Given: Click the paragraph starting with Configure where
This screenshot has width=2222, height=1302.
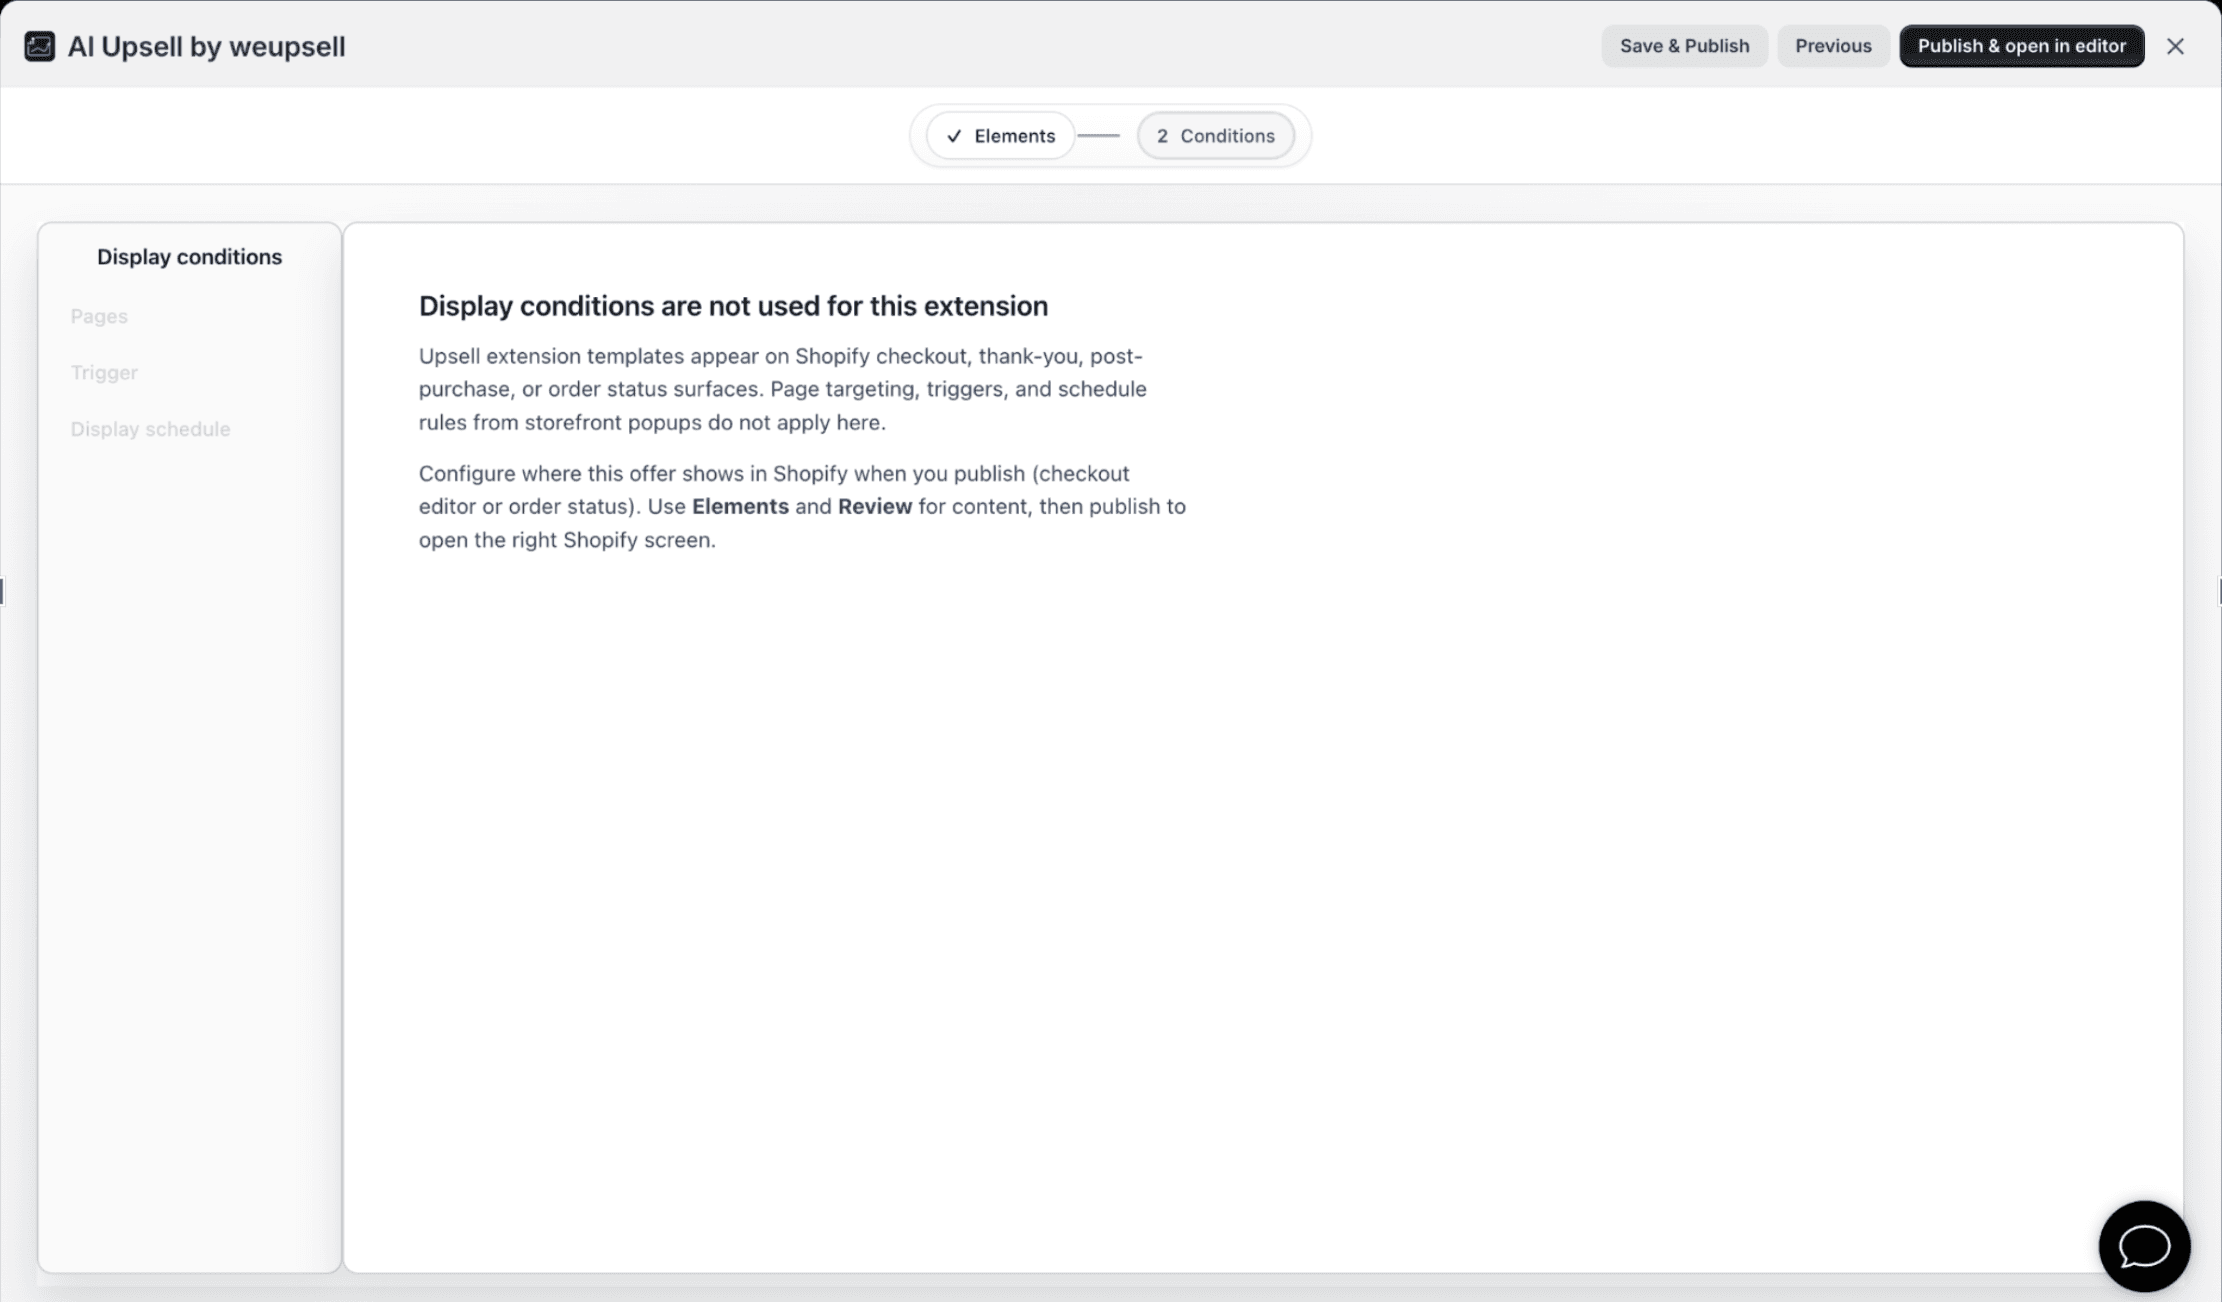Looking at the screenshot, I should [802, 507].
